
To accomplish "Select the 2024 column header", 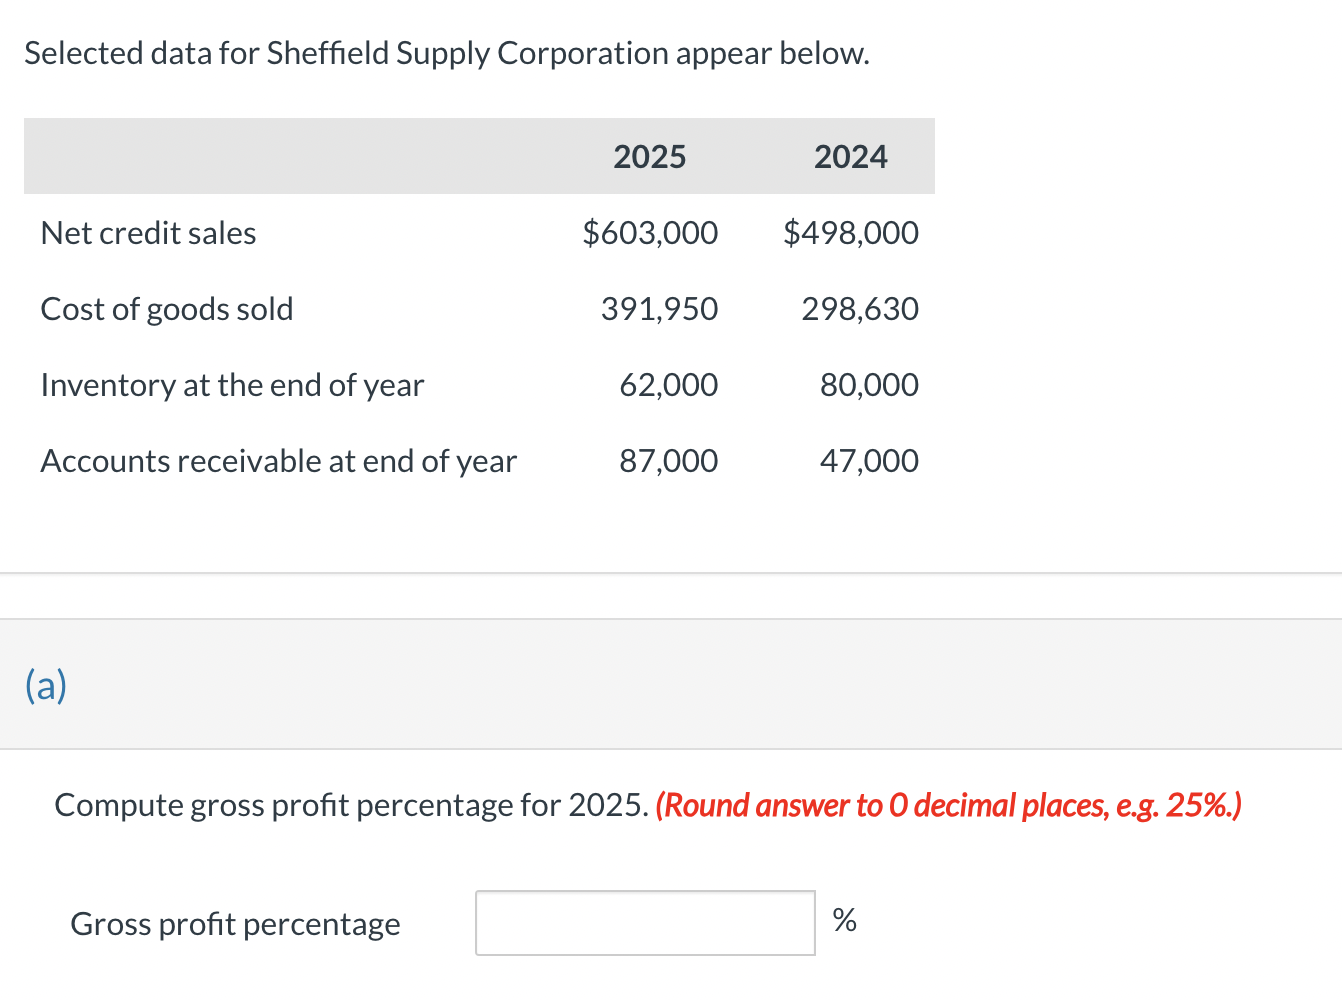I will tap(850, 156).
